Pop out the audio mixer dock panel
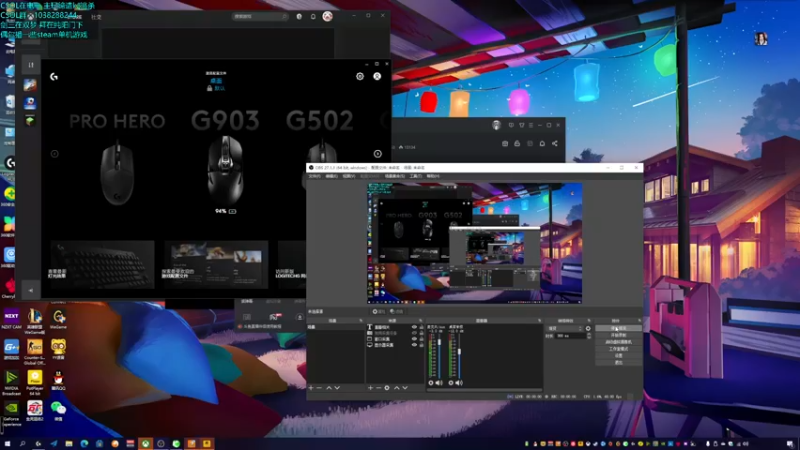Screen dimensions: 800x450 point(540,320)
